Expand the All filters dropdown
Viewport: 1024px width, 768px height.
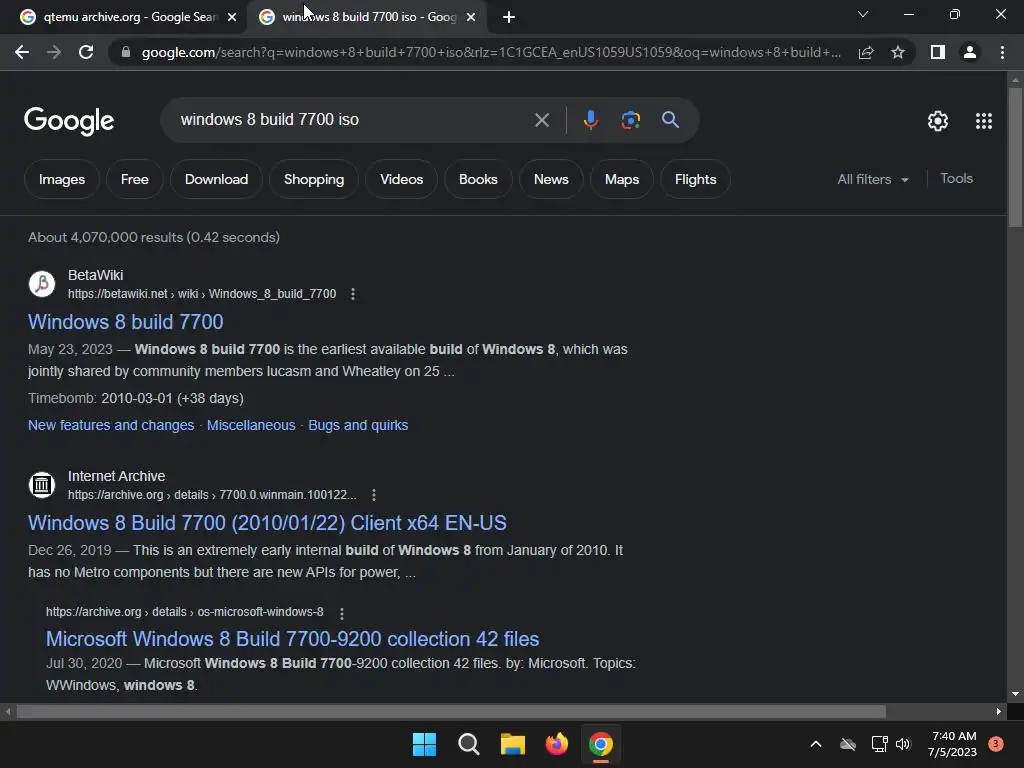tap(873, 180)
